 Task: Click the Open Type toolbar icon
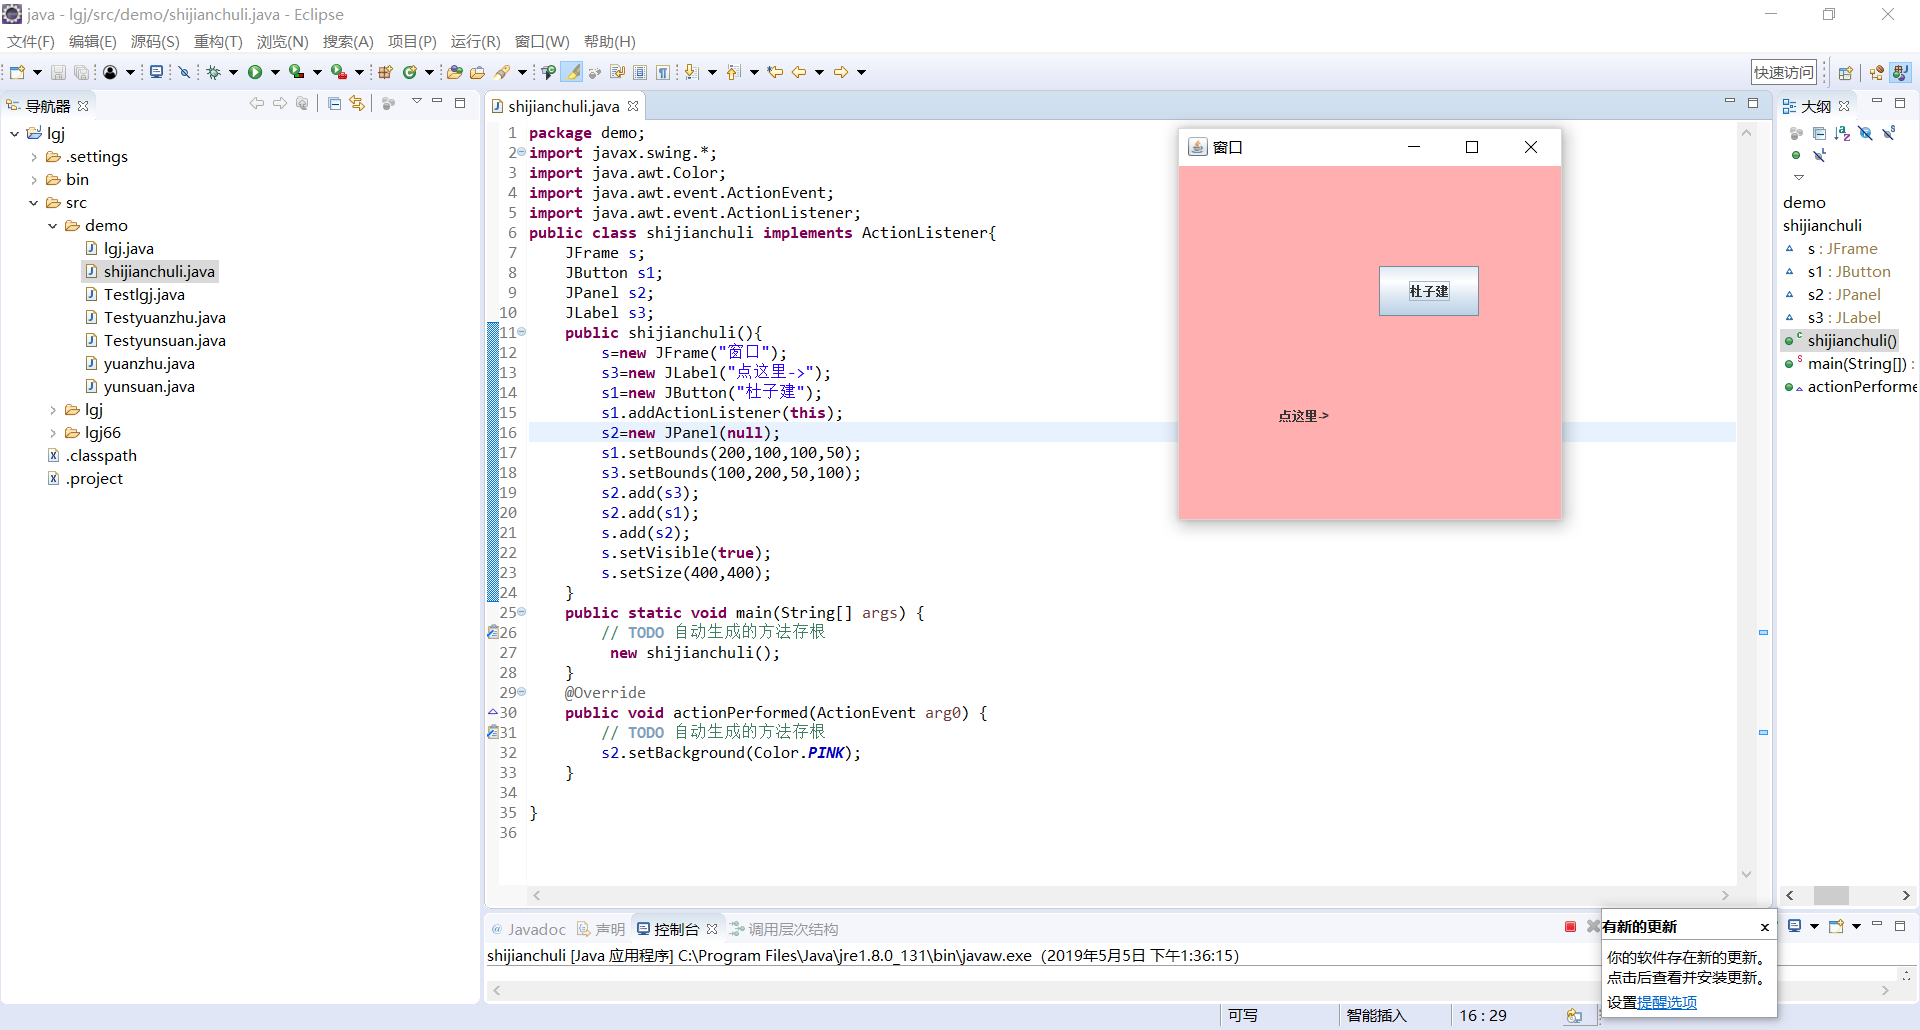454,72
